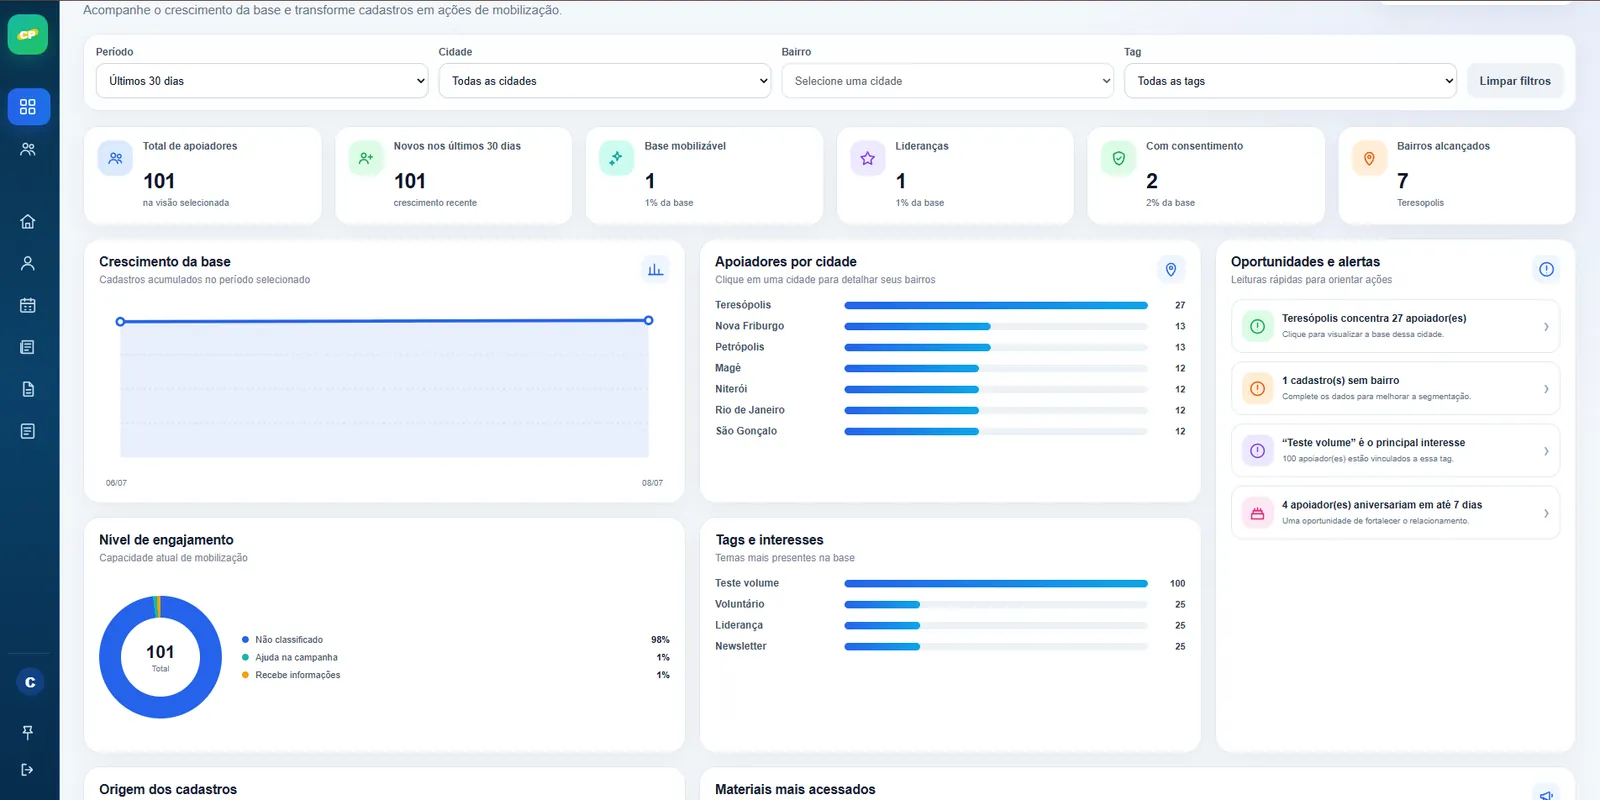
Task: Open the 1 cadastro(s) sem bairro alert
Action: pyautogui.click(x=1395, y=388)
